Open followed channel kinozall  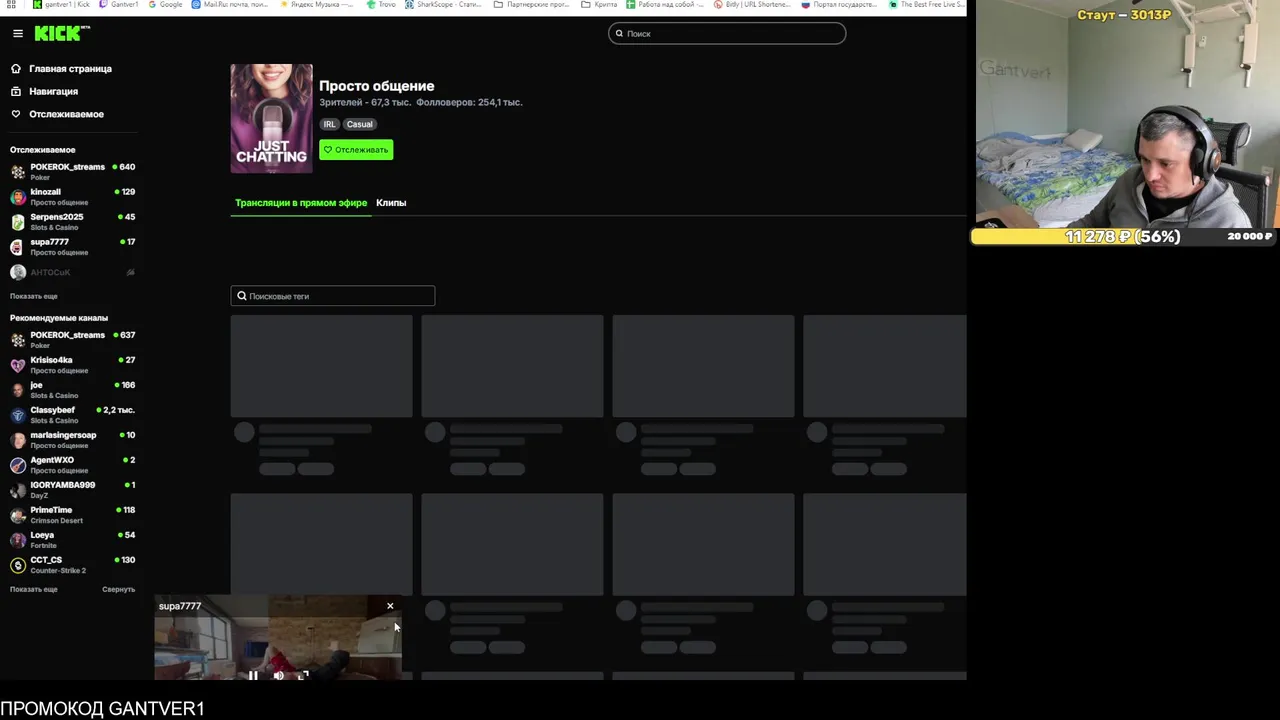coord(72,197)
